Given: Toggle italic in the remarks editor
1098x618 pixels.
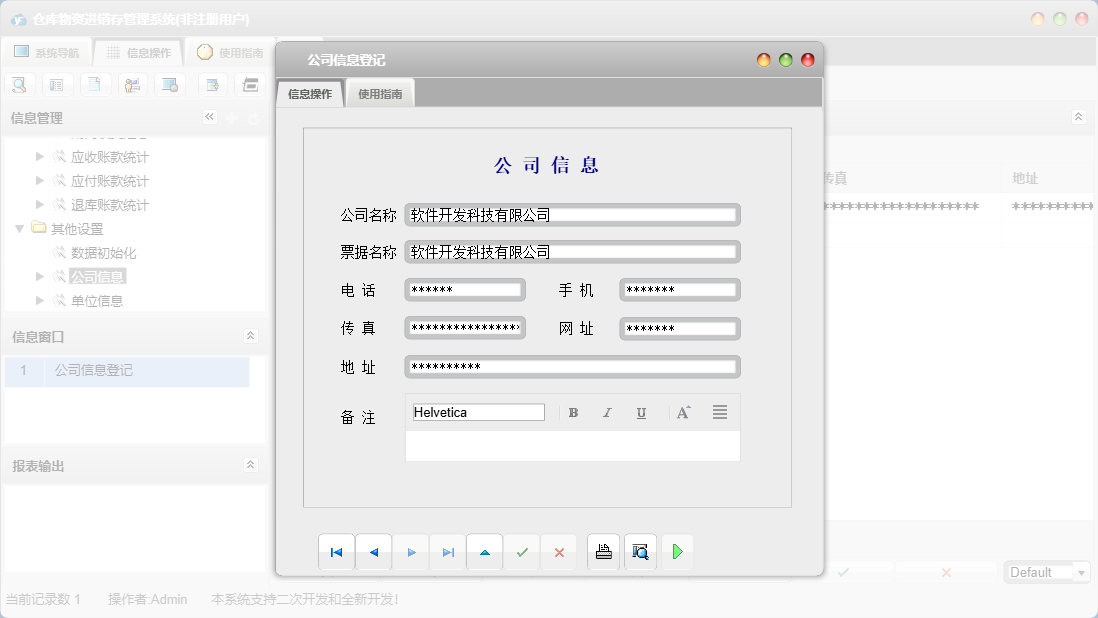Looking at the screenshot, I should (607, 413).
